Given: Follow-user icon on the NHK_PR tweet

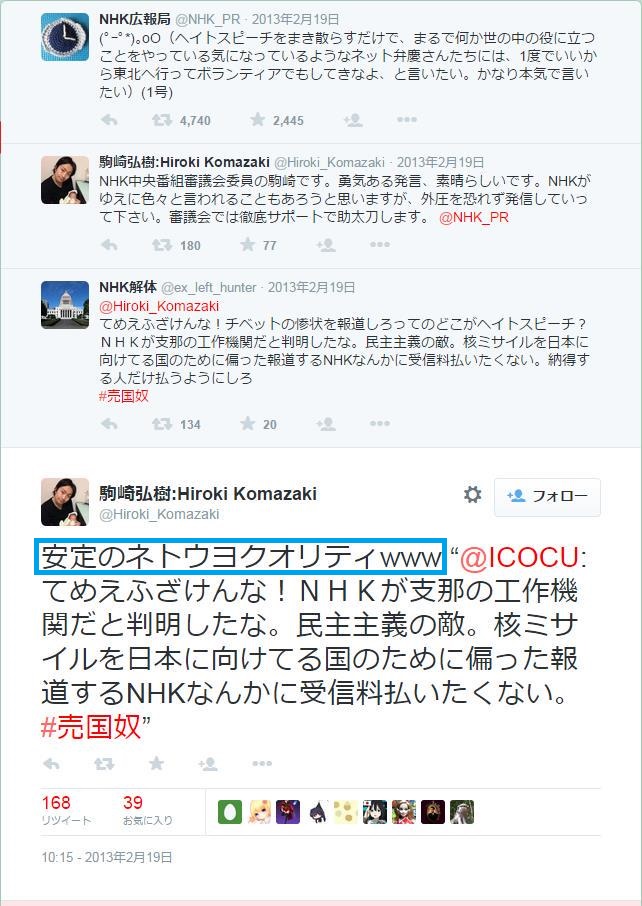Looking at the screenshot, I should [353, 120].
